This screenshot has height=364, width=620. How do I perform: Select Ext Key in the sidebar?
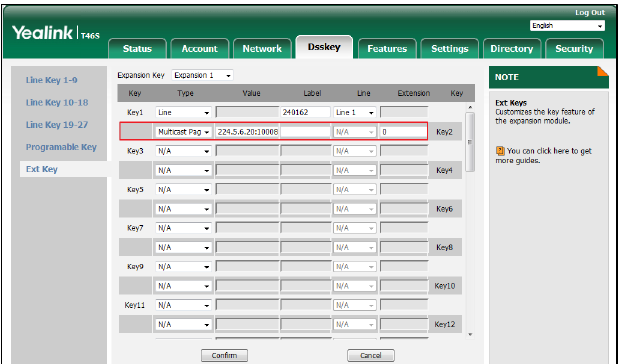[x=42, y=169]
